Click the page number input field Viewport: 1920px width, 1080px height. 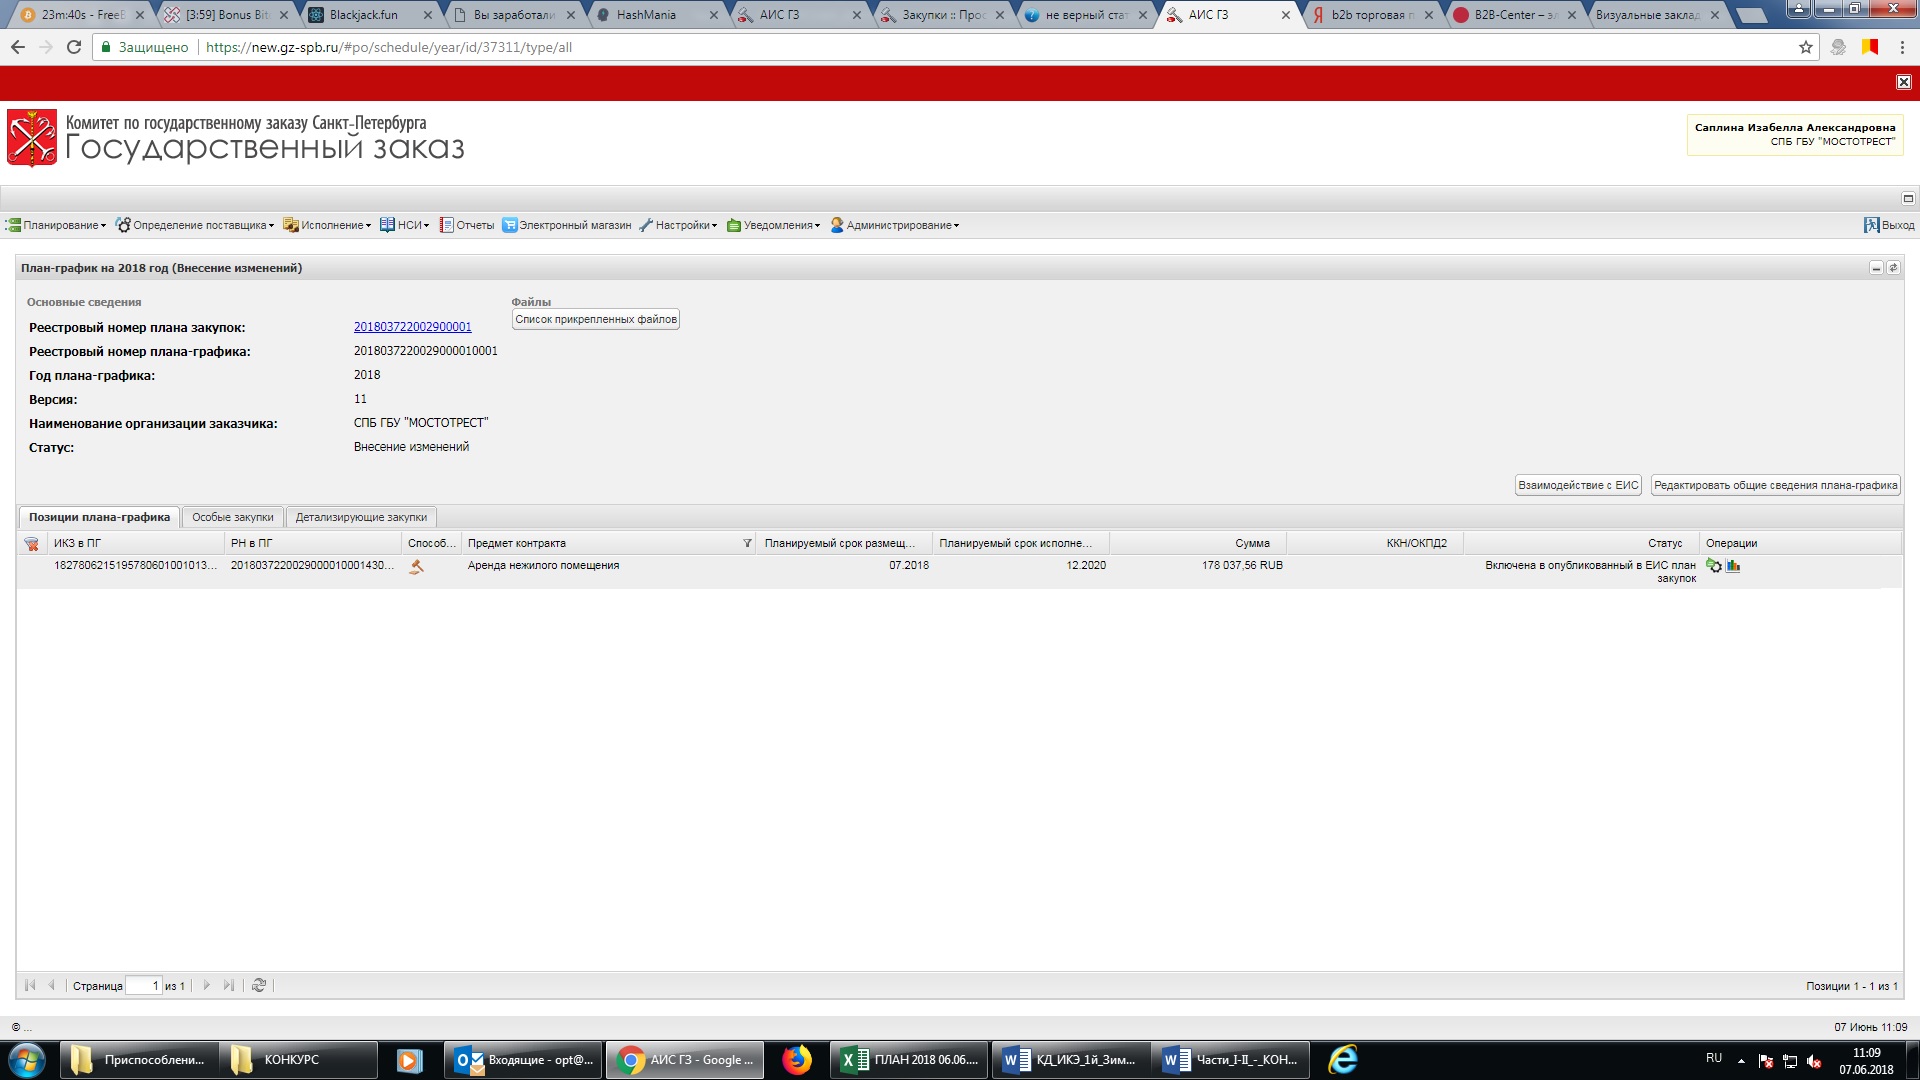144,986
